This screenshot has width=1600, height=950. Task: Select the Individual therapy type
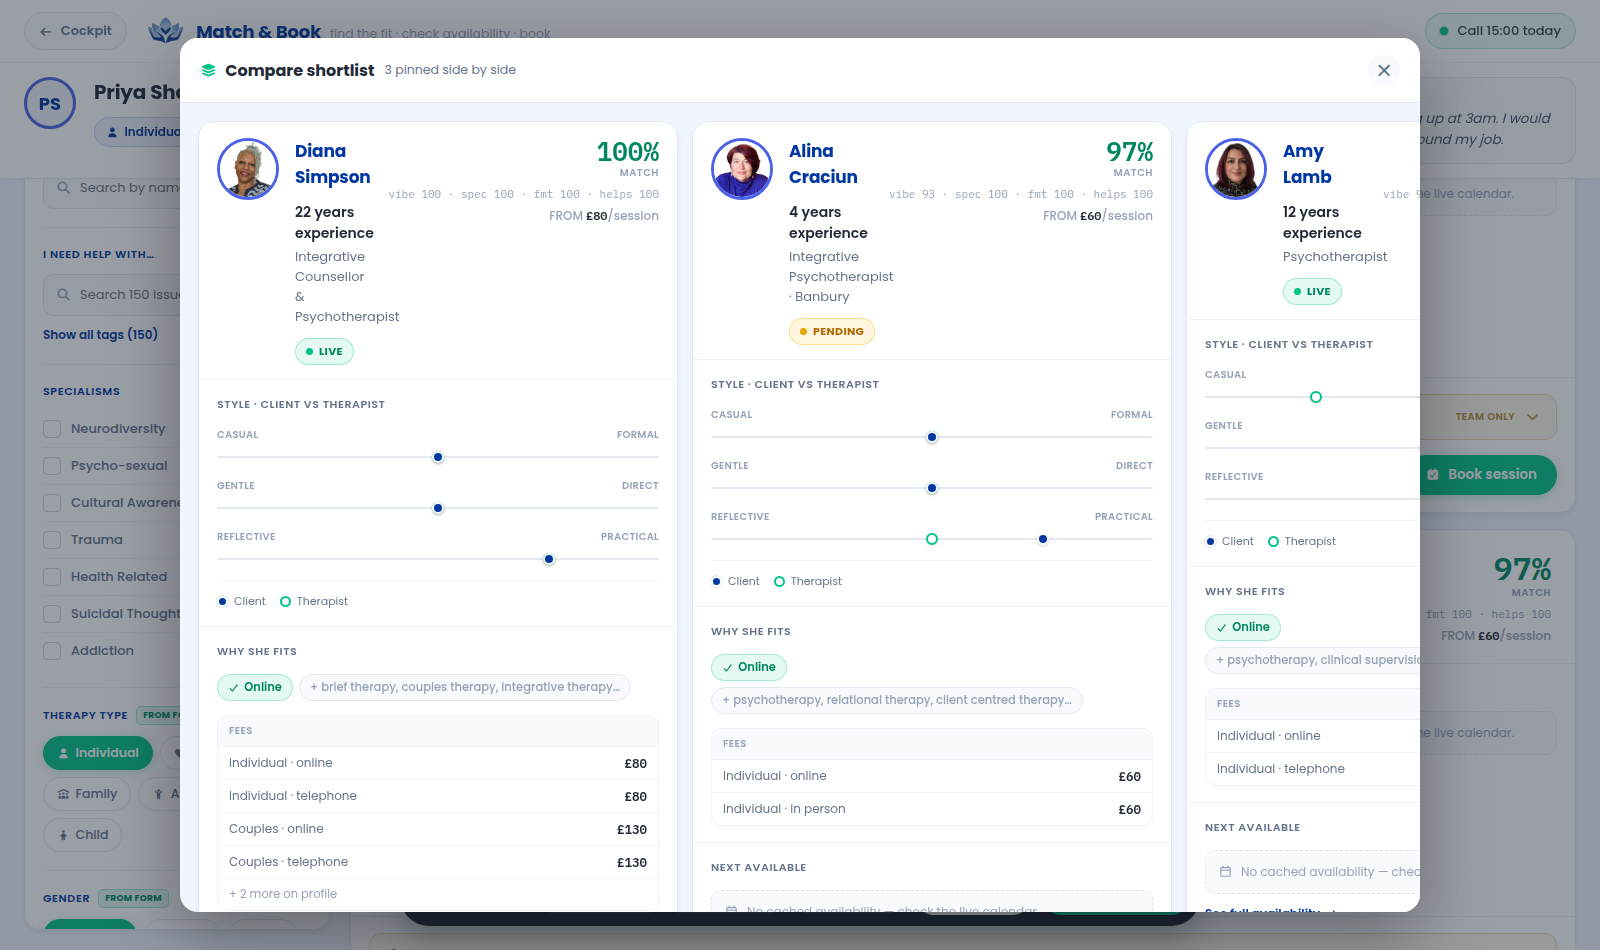tap(98, 753)
